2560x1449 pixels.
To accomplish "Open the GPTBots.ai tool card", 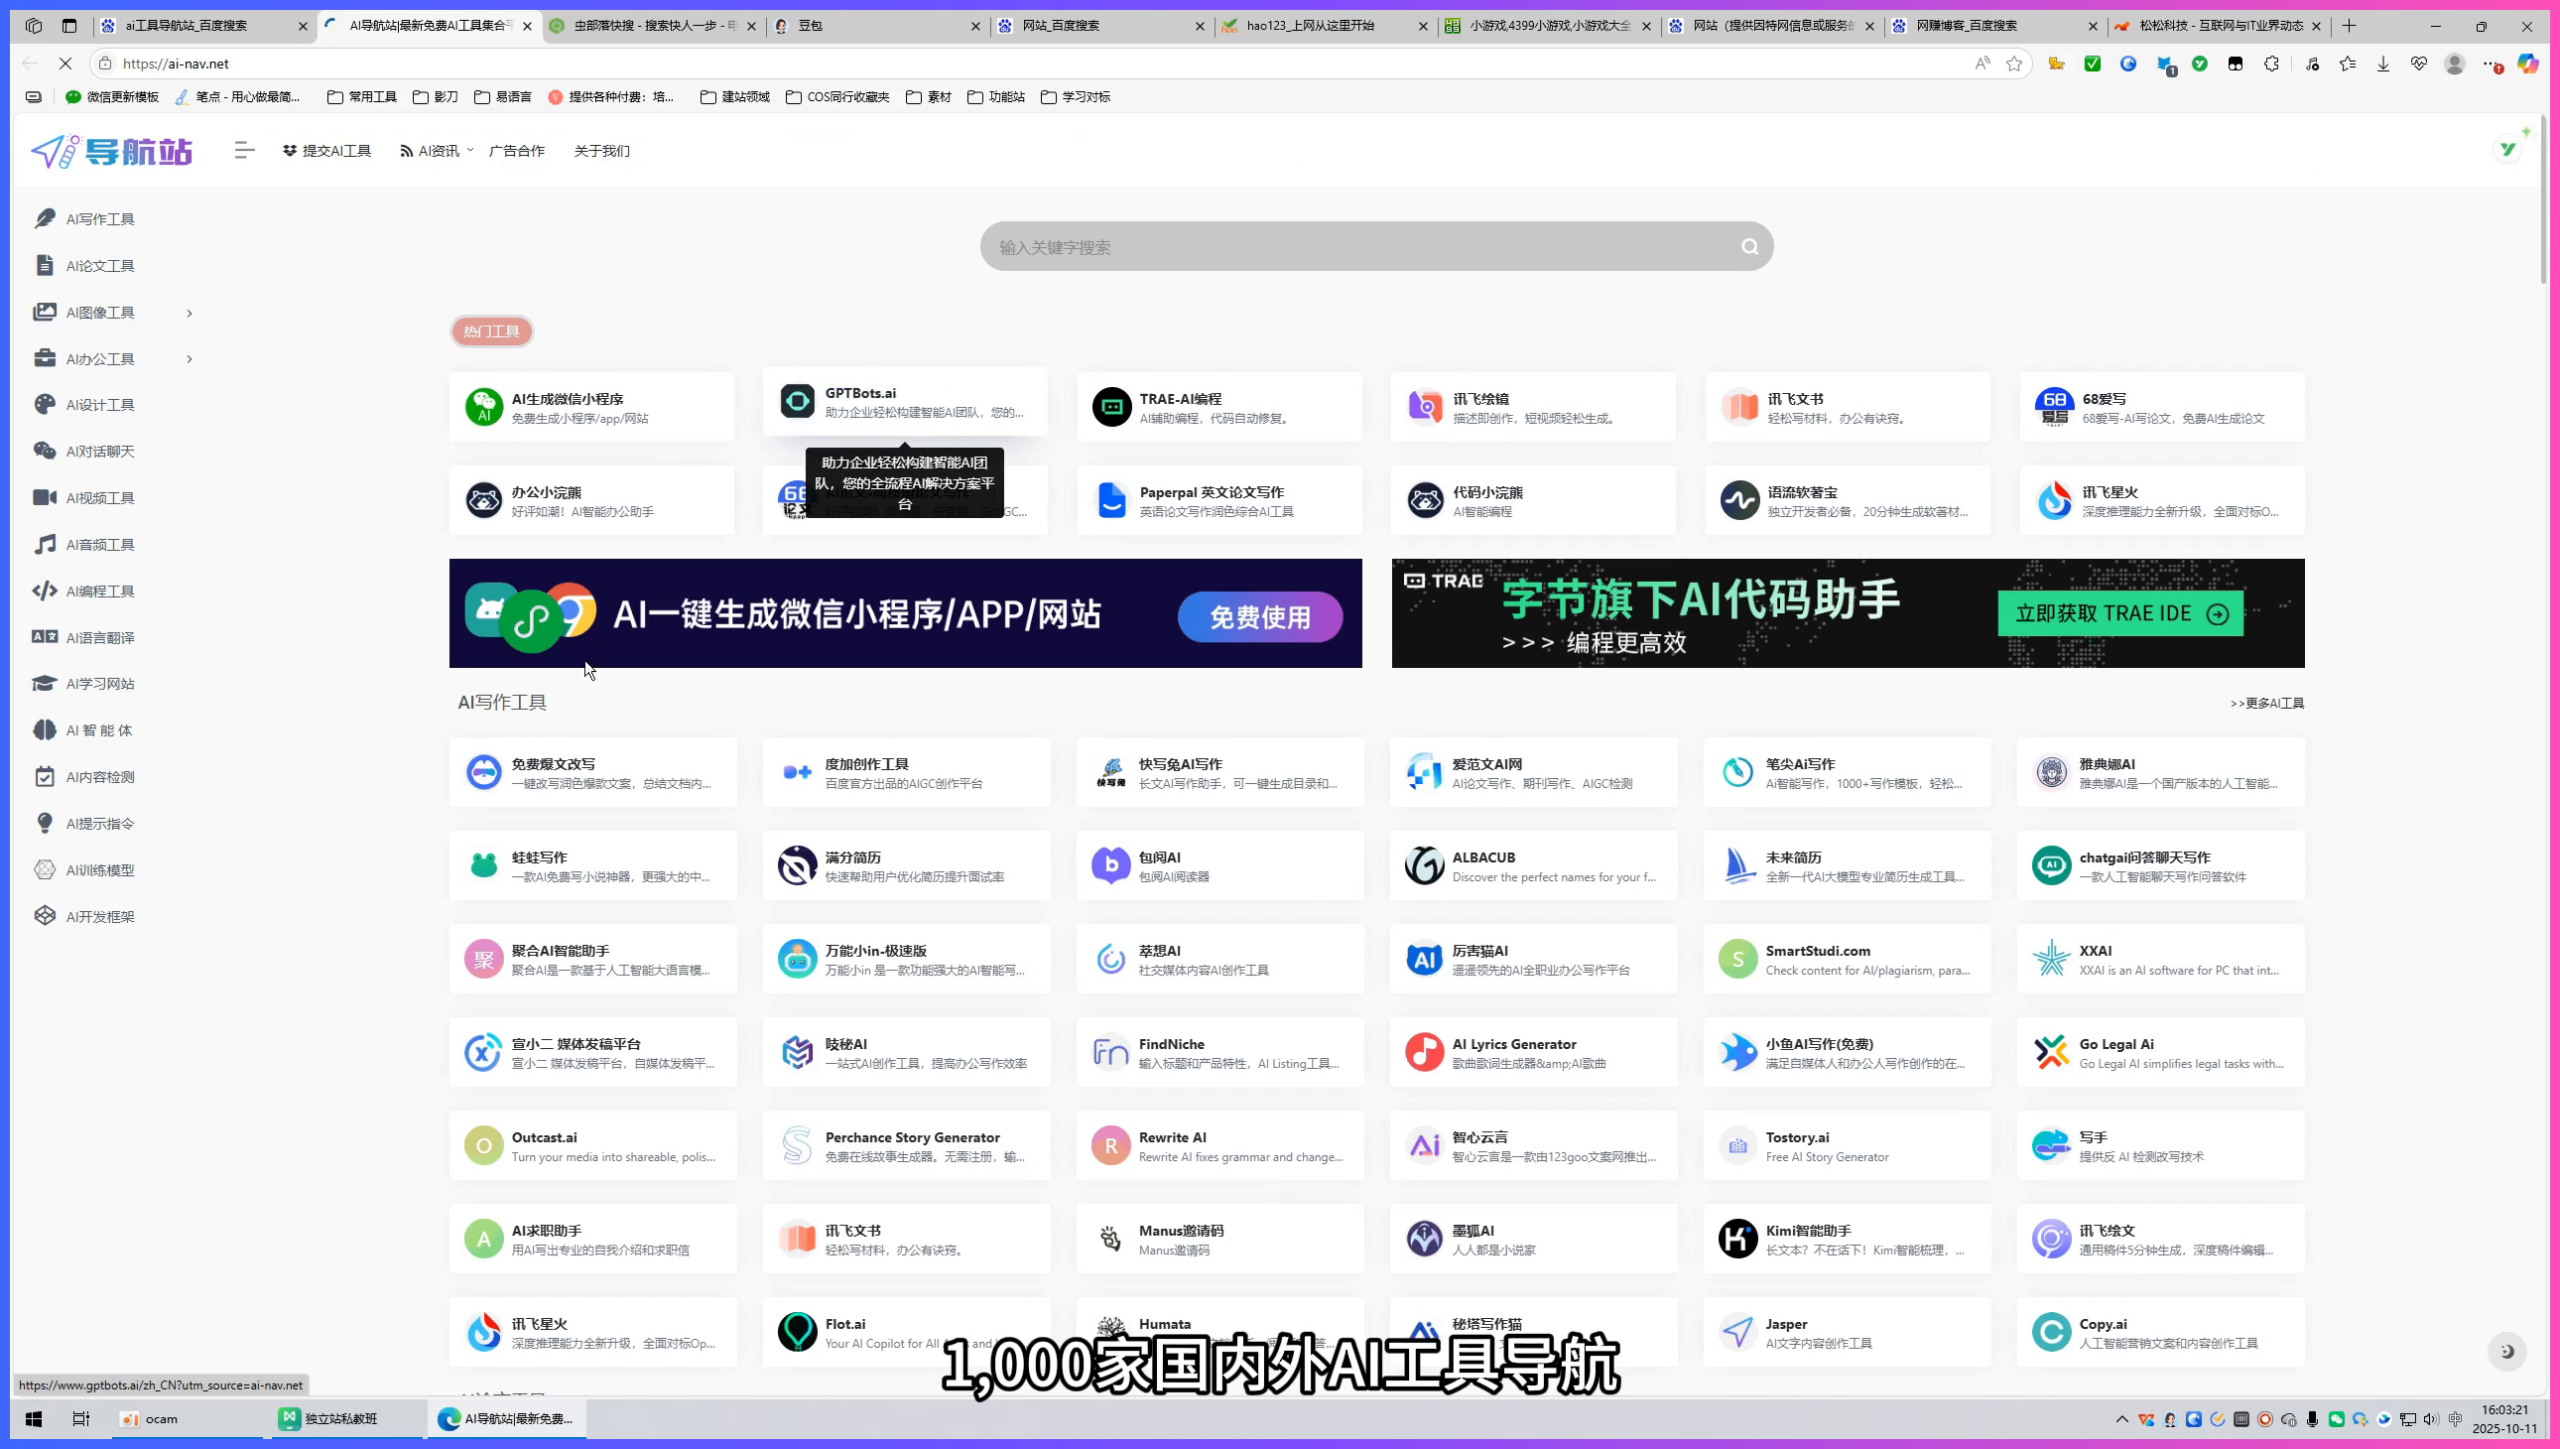I will pos(905,402).
